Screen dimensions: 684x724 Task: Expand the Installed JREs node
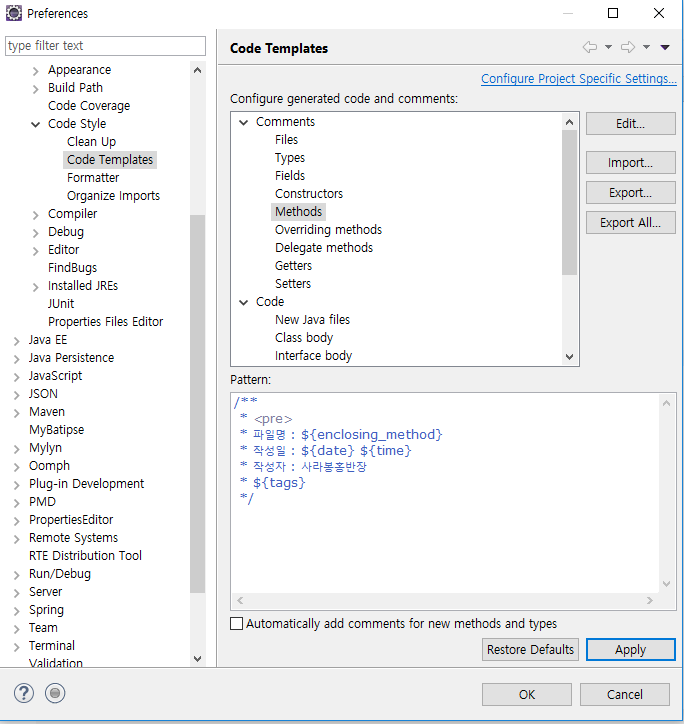[36, 287]
